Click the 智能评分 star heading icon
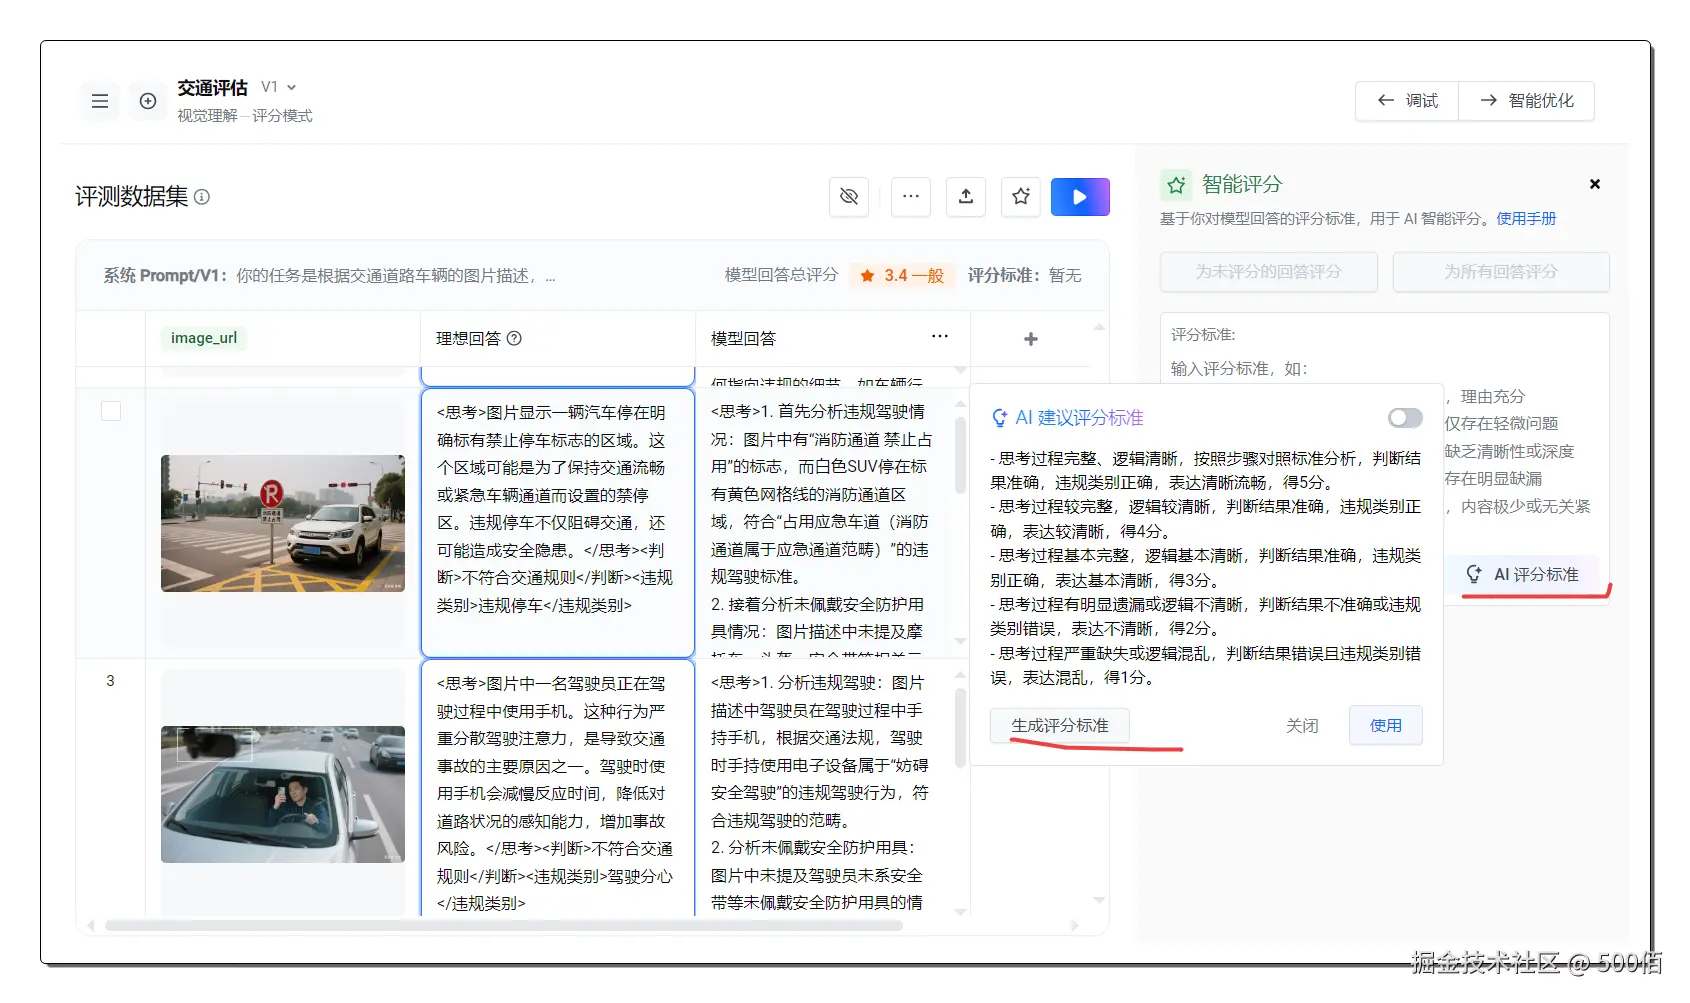 coord(1176,185)
